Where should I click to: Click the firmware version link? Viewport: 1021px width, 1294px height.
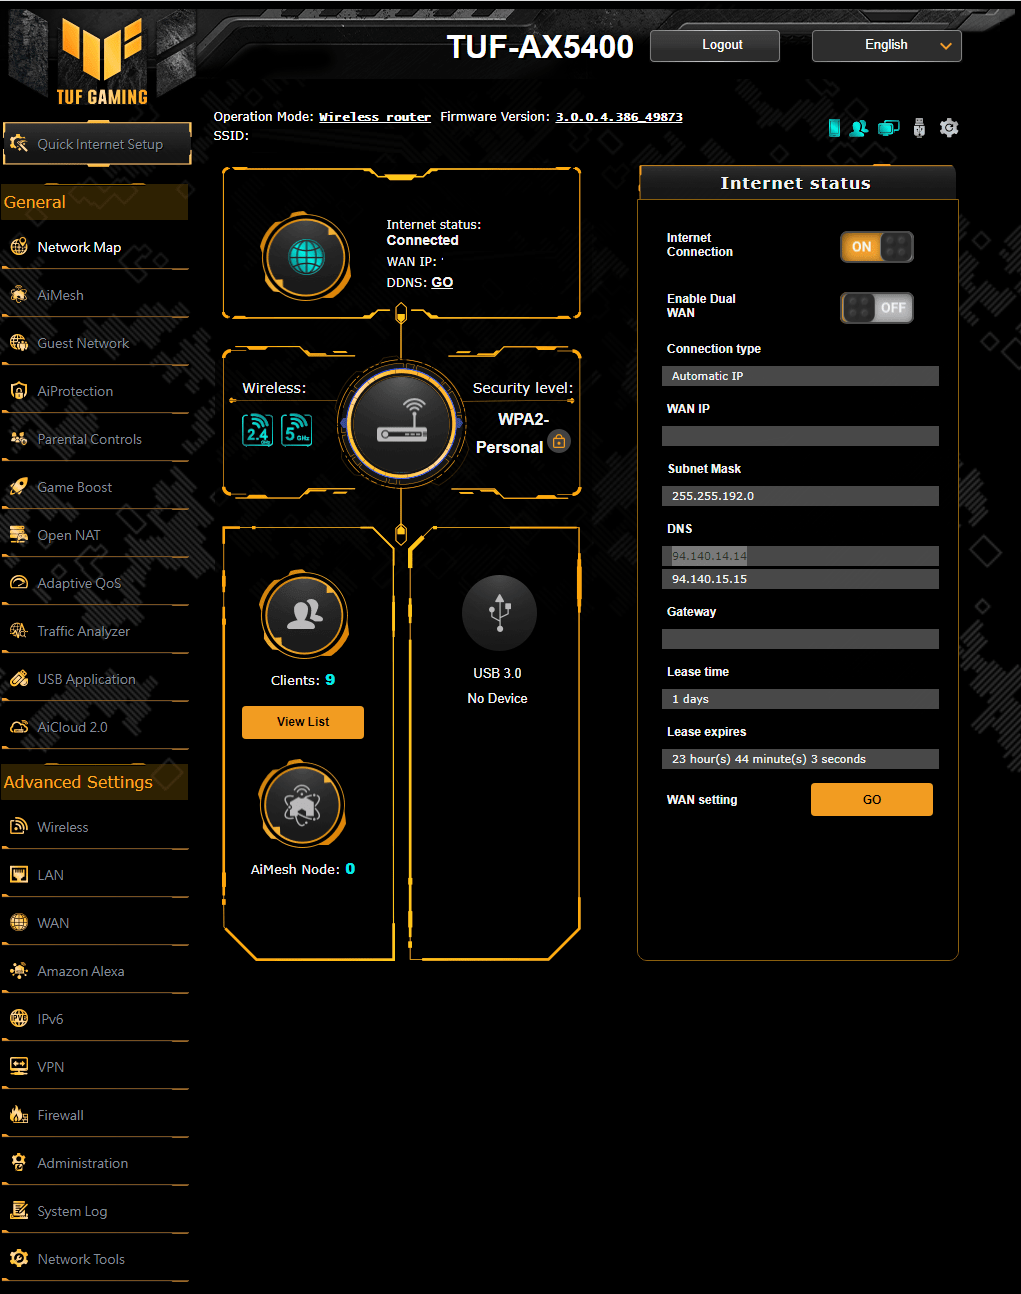pyautogui.click(x=619, y=117)
